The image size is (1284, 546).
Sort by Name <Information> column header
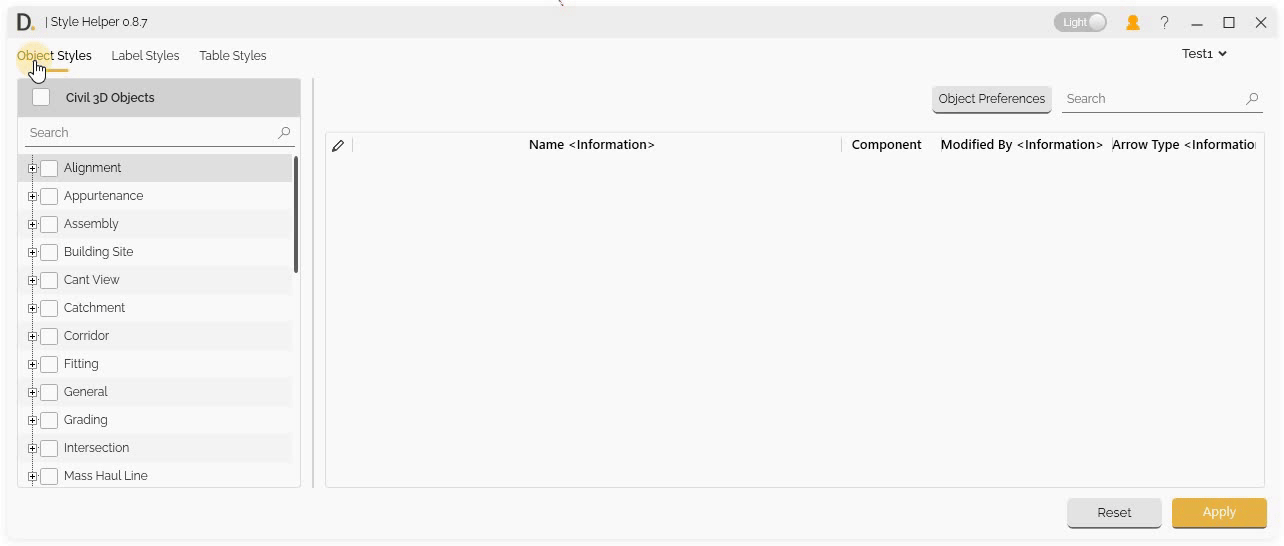[x=592, y=145]
